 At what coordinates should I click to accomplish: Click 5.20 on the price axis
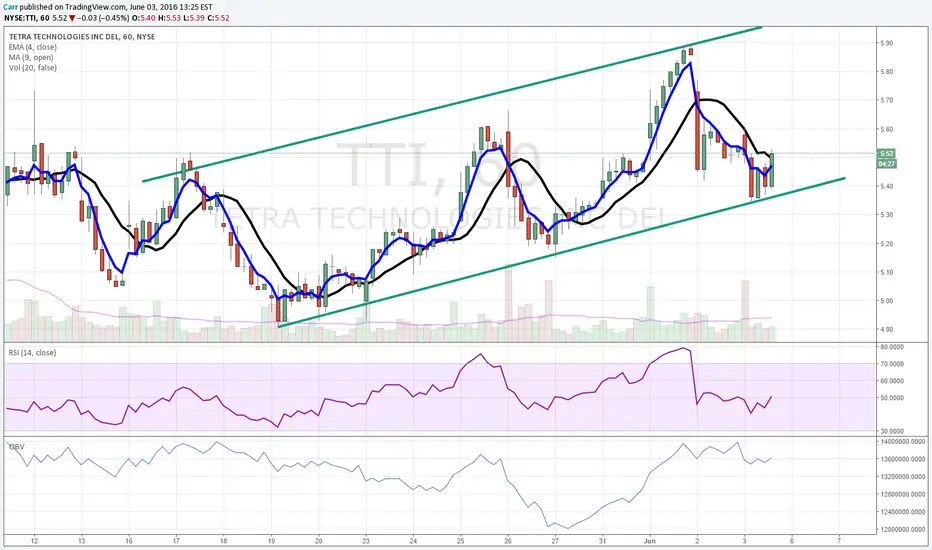click(886, 244)
